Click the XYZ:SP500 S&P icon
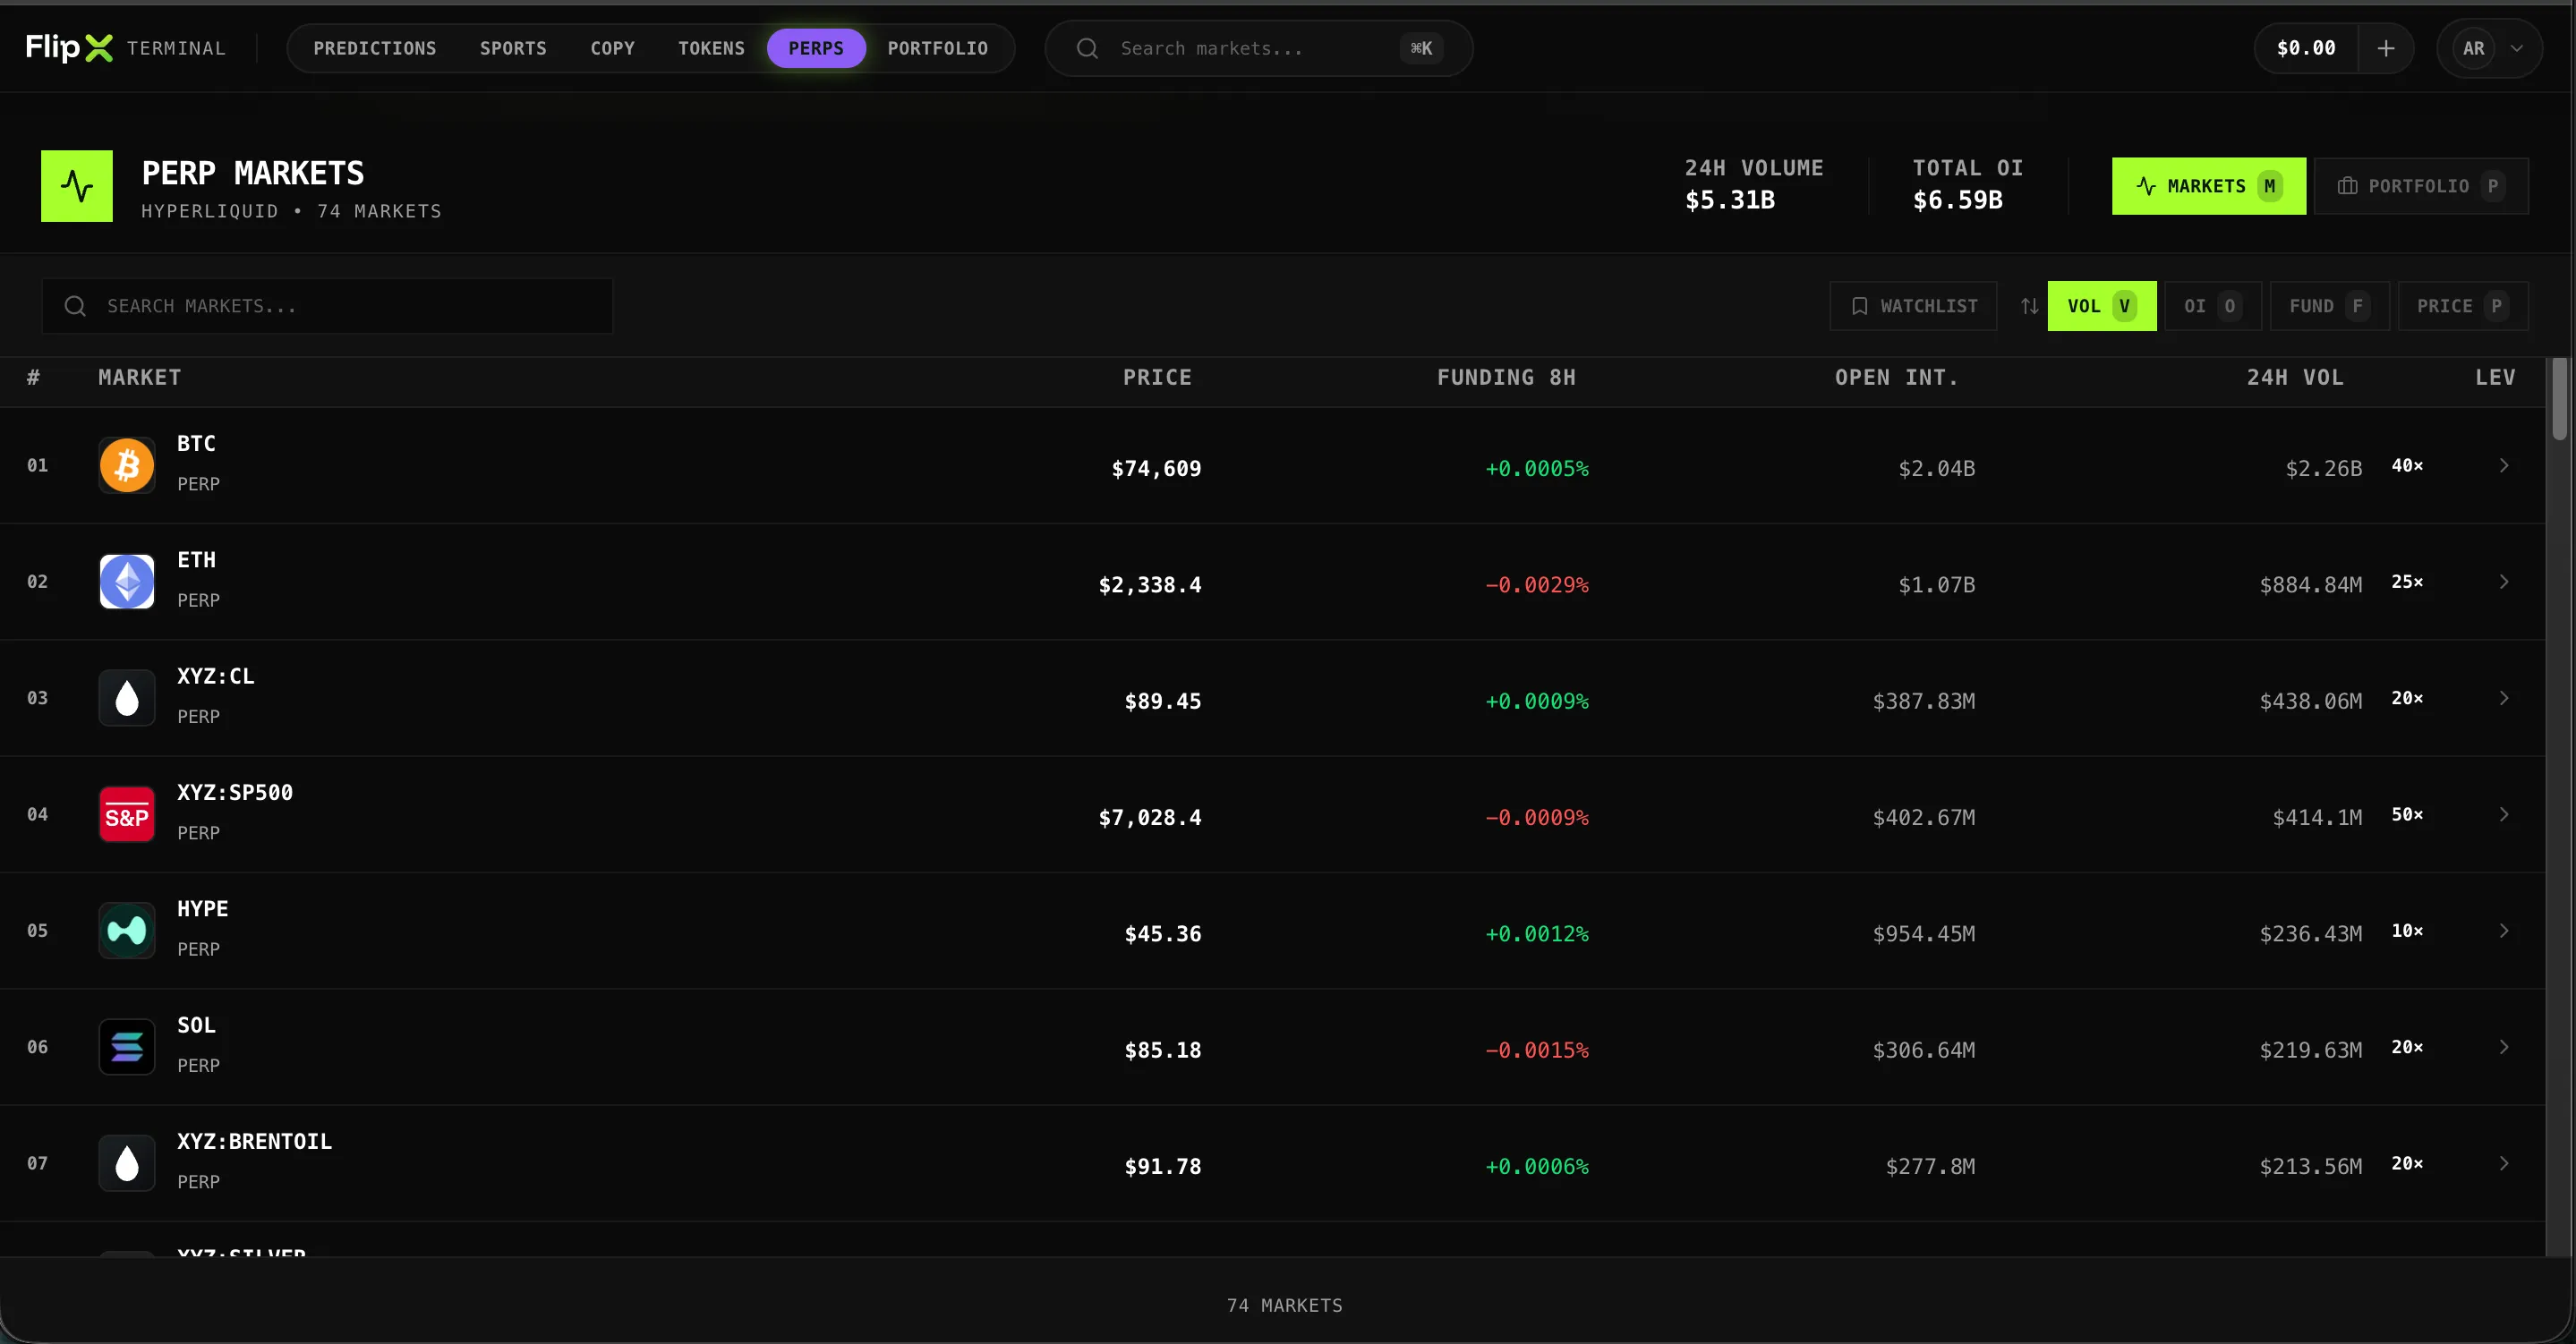2576x1344 pixels. (127, 814)
